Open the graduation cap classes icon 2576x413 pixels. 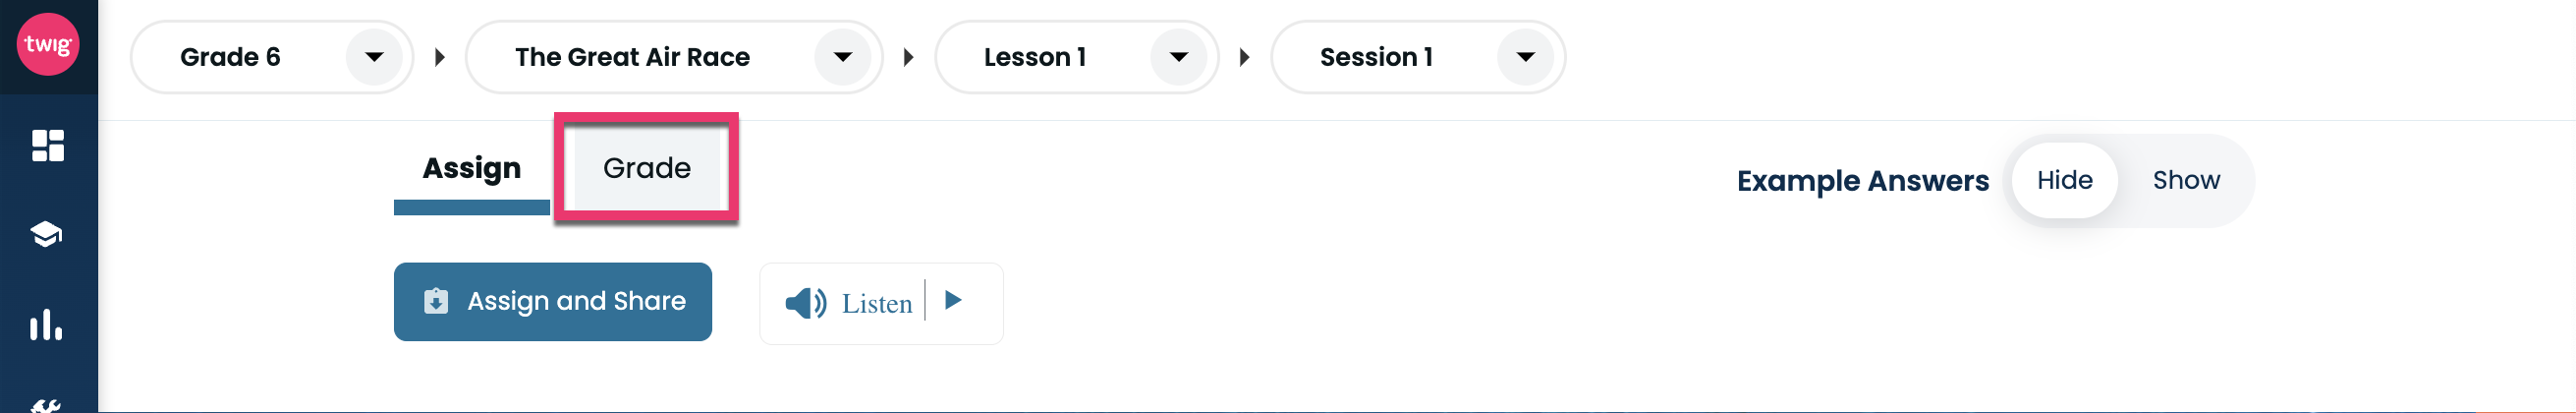coord(46,234)
